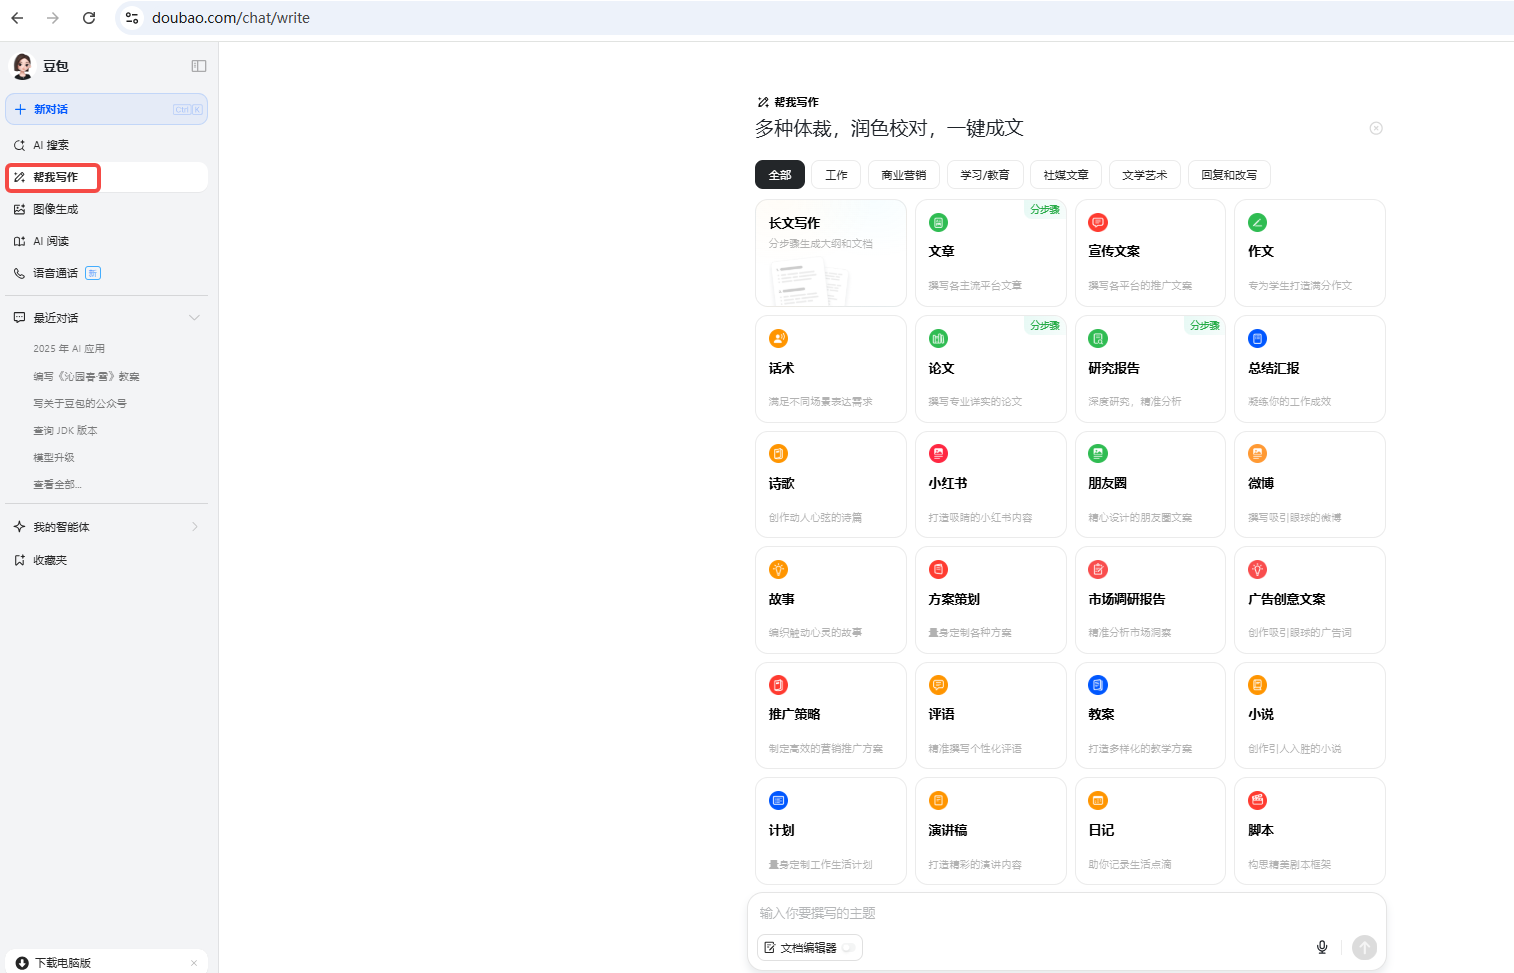Screen dimensions: 1514x973
Task: Click the red 脚本 card icon
Action: pyautogui.click(x=1258, y=801)
